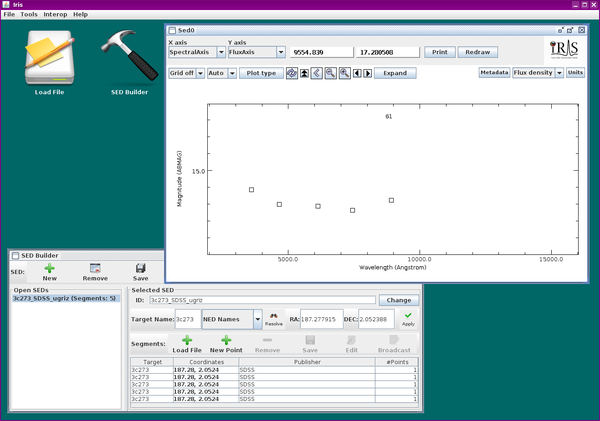Viewport: 600px width, 421px height.
Task: Pan the plot right with arrow icon
Action: [x=367, y=73]
